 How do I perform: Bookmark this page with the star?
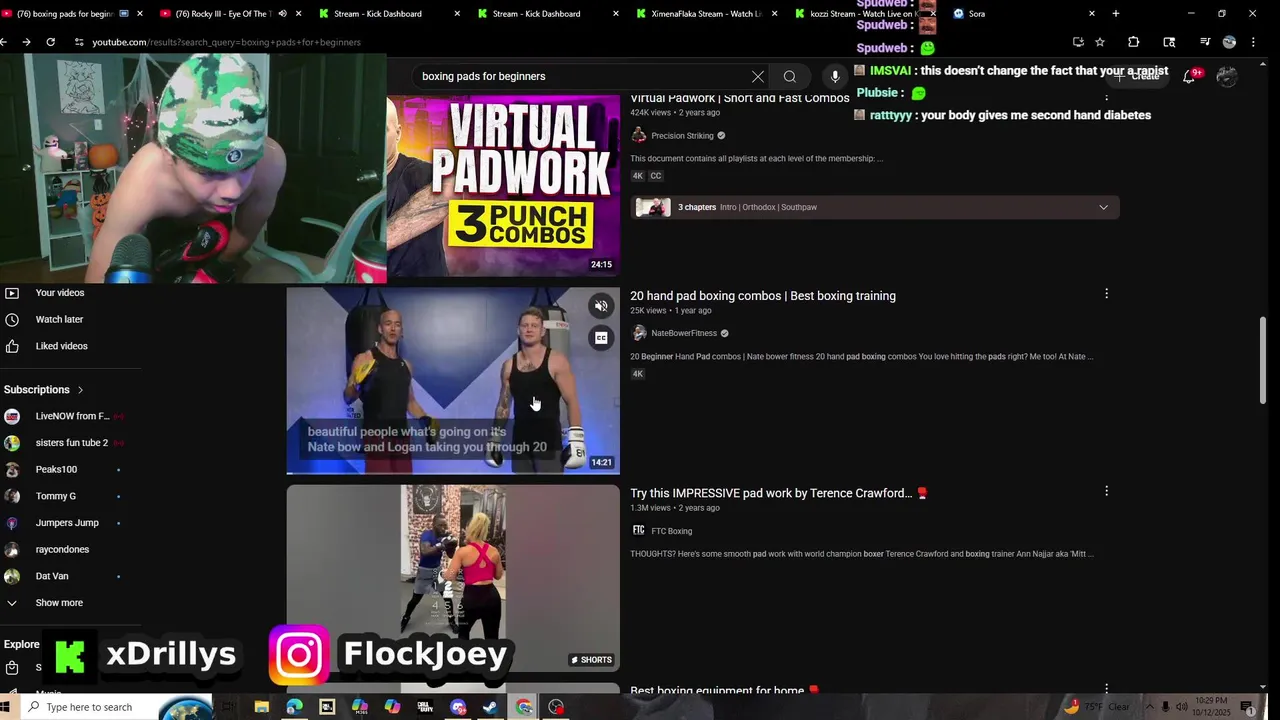(1100, 42)
